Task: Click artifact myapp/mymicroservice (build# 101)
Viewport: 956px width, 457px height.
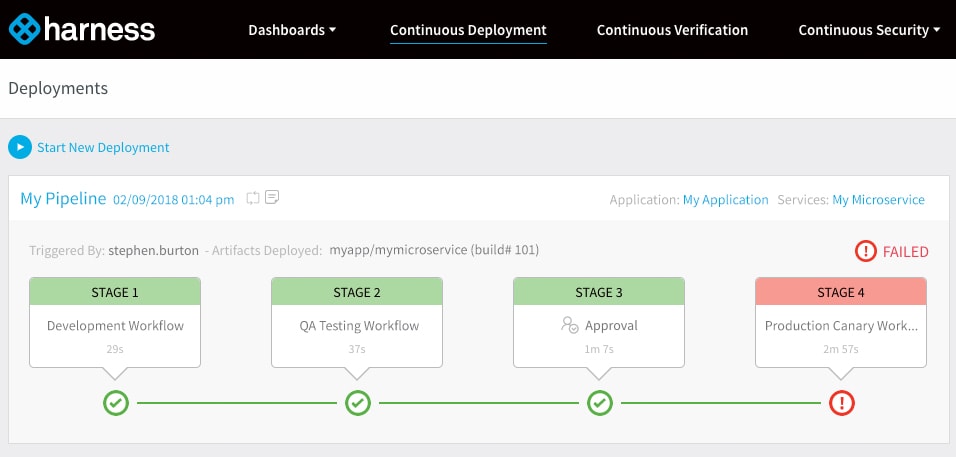Action: tap(434, 250)
